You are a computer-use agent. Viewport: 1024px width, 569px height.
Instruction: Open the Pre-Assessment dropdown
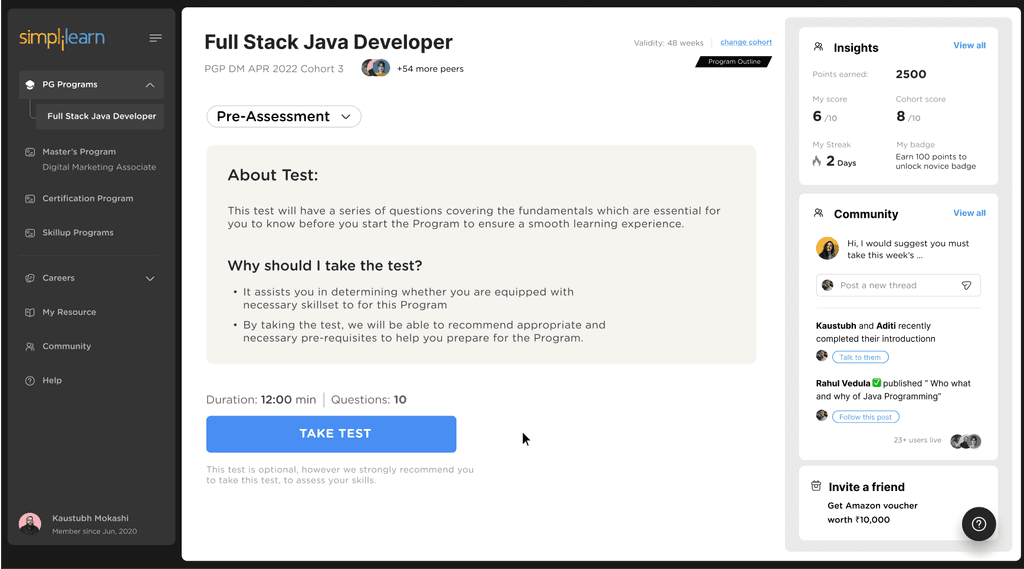283,116
